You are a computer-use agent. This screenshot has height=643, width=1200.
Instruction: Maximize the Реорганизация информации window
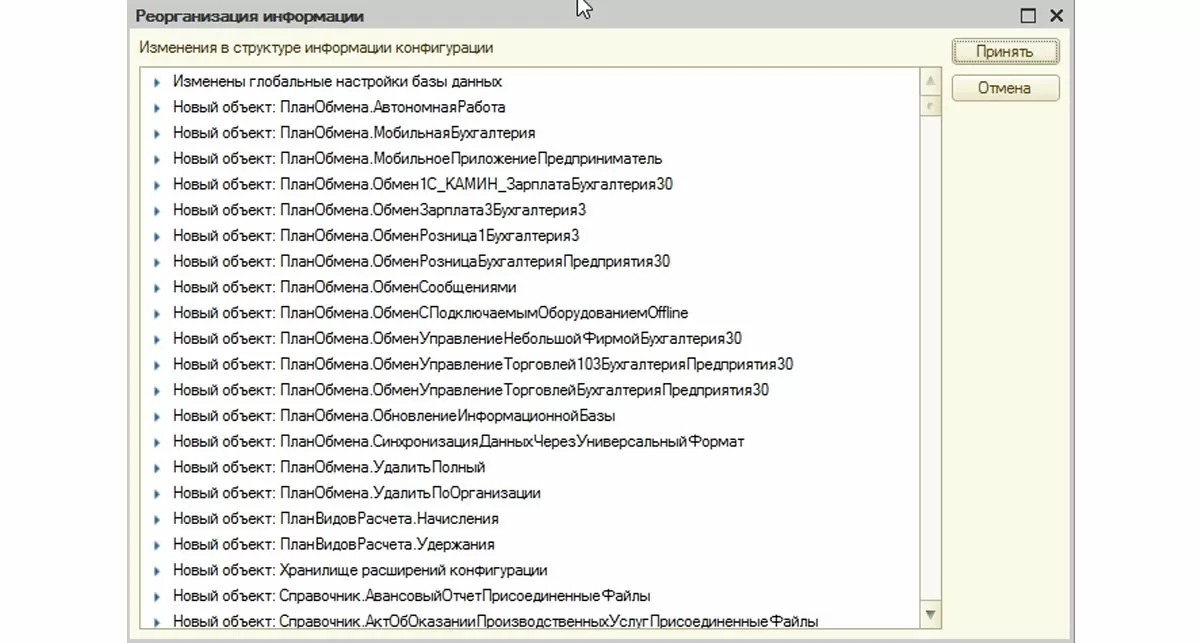1028,16
